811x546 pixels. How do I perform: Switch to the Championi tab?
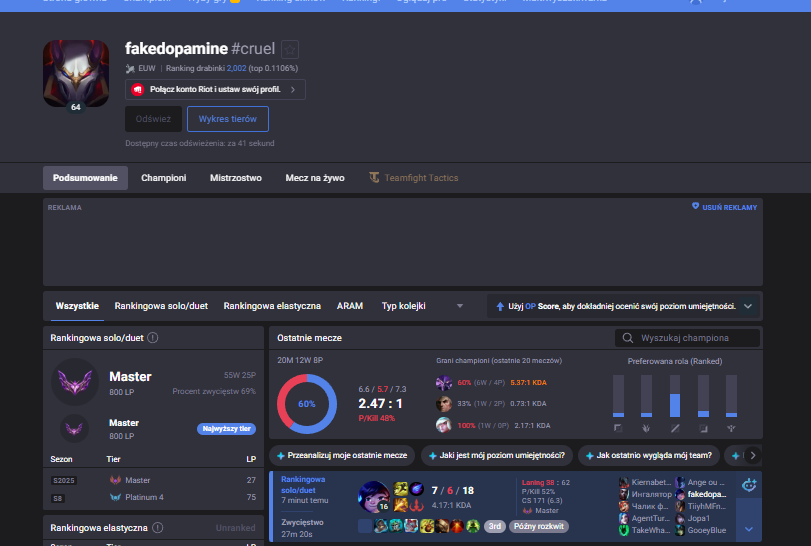coord(163,178)
